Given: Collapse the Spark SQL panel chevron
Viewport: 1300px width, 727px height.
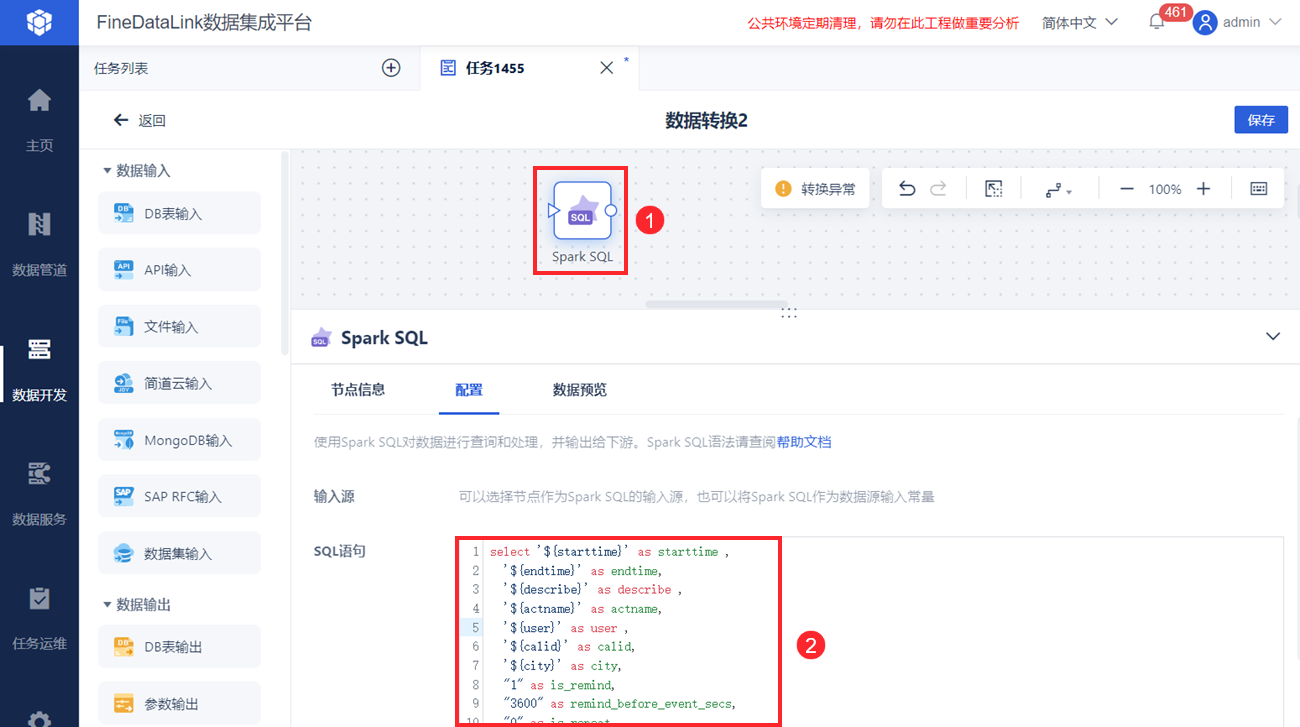Looking at the screenshot, I should coord(1272,336).
